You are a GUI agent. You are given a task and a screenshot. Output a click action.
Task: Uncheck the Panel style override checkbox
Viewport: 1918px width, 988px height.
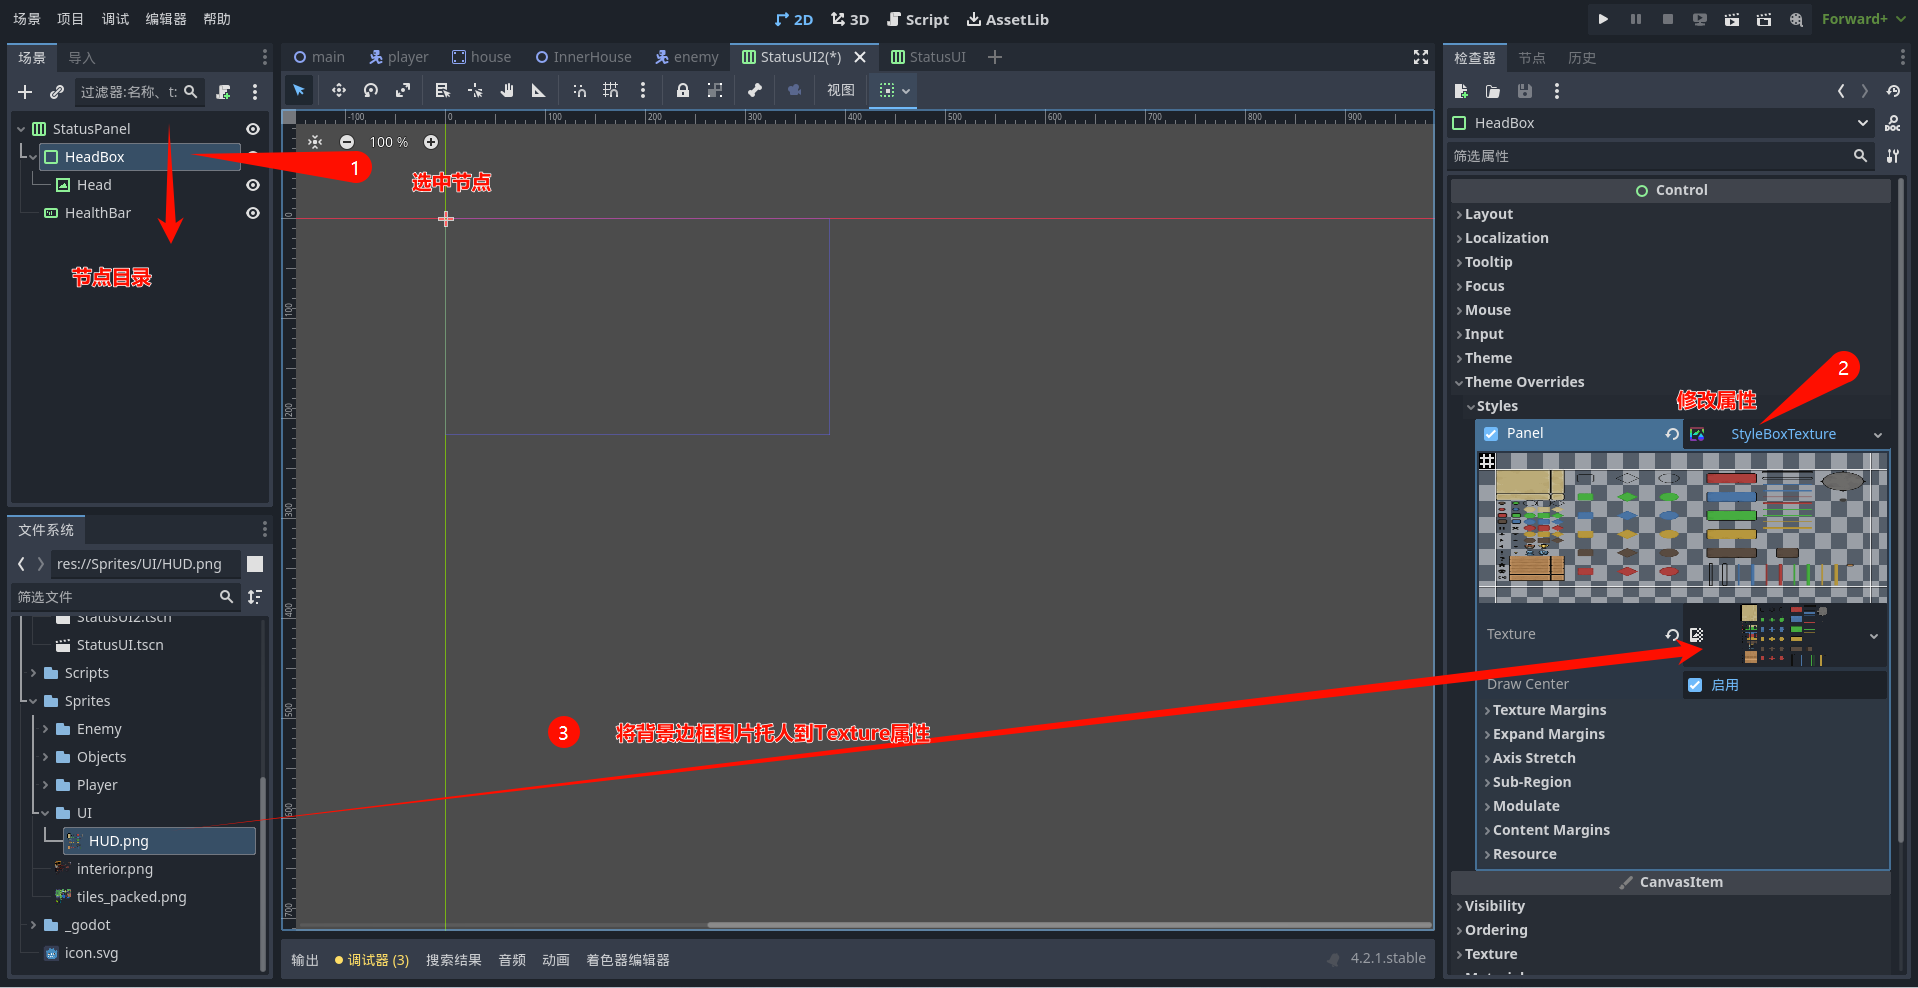click(x=1491, y=434)
